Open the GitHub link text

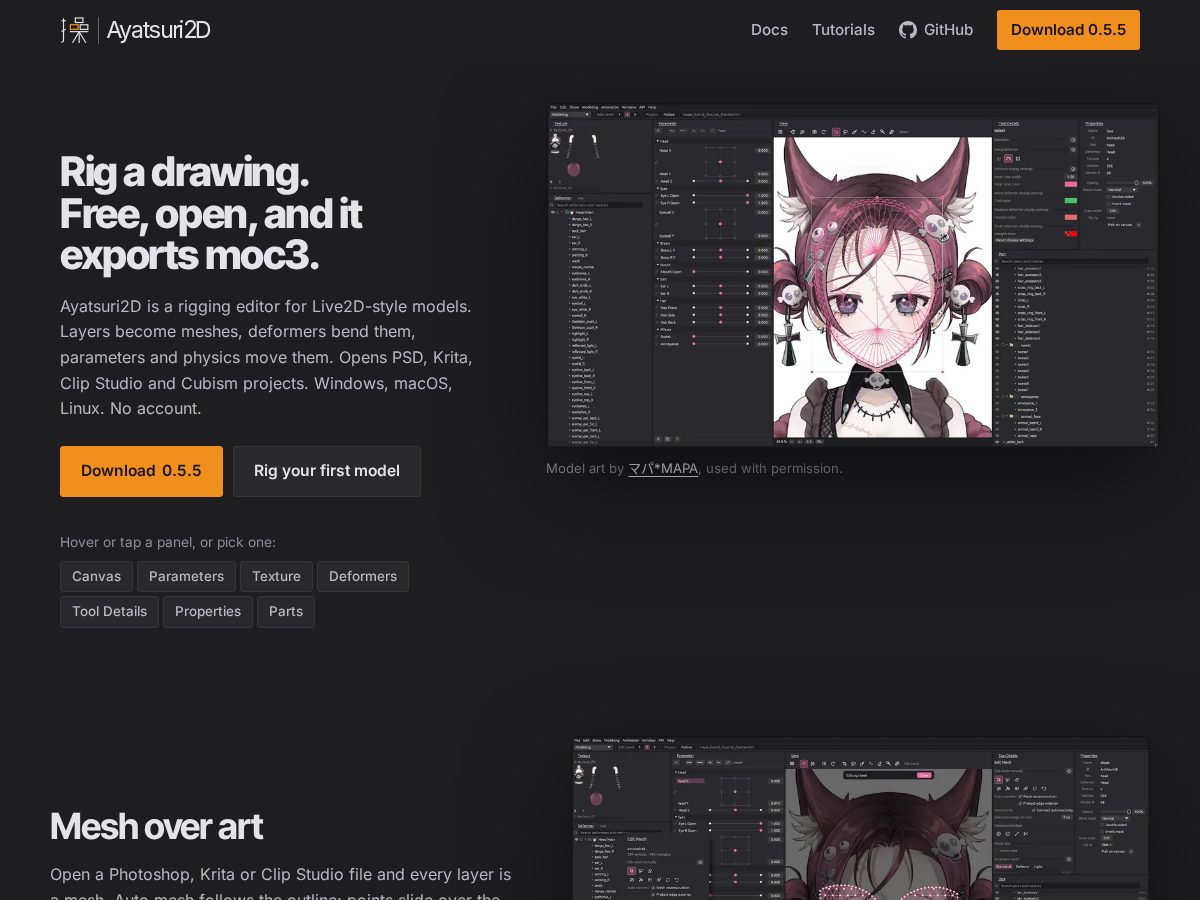pyautogui.click(x=948, y=30)
